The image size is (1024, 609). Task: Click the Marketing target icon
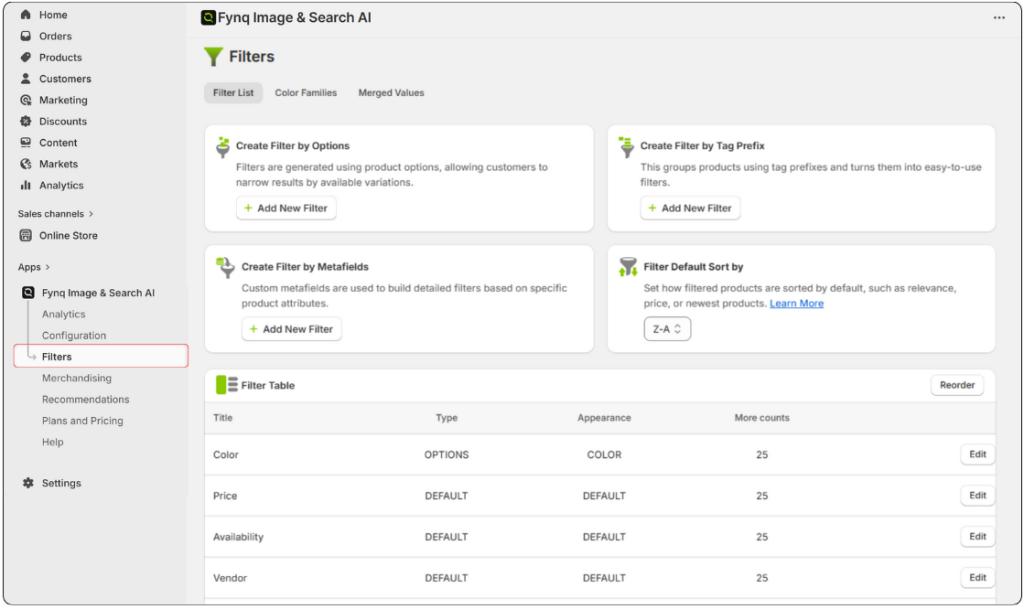tap(25, 100)
